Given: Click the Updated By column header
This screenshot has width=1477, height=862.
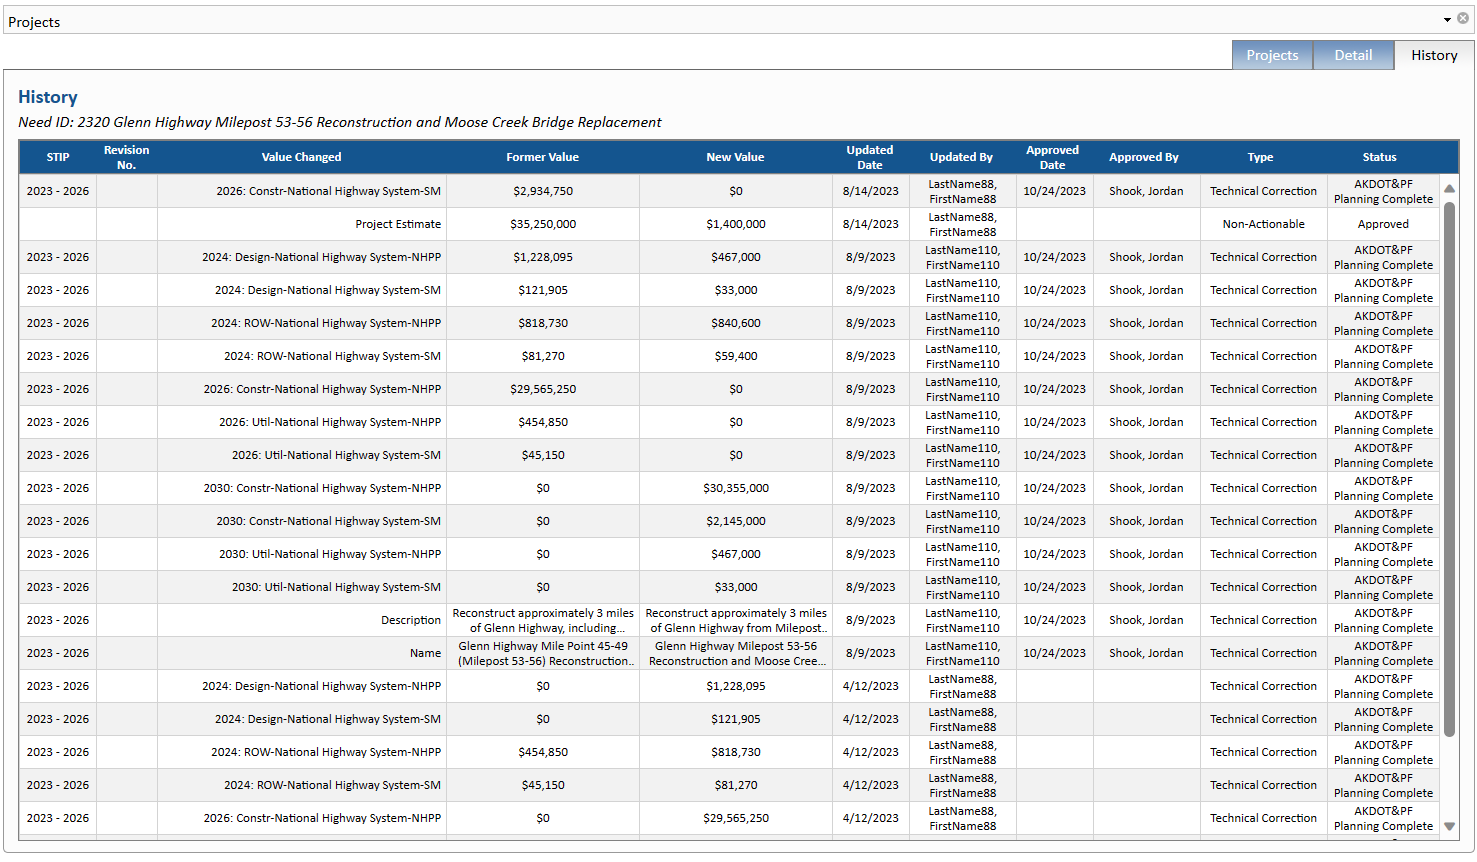Looking at the screenshot, I should pyautogui.click(x=961, y=157).
